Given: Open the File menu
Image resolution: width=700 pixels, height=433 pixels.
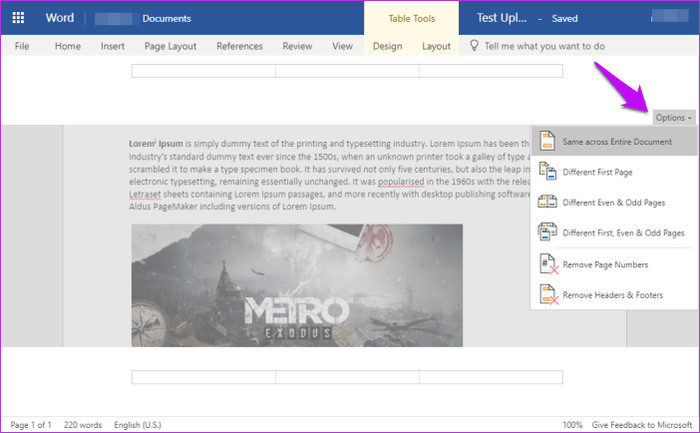Looking at the screenshot, I should tap(22, 46).
